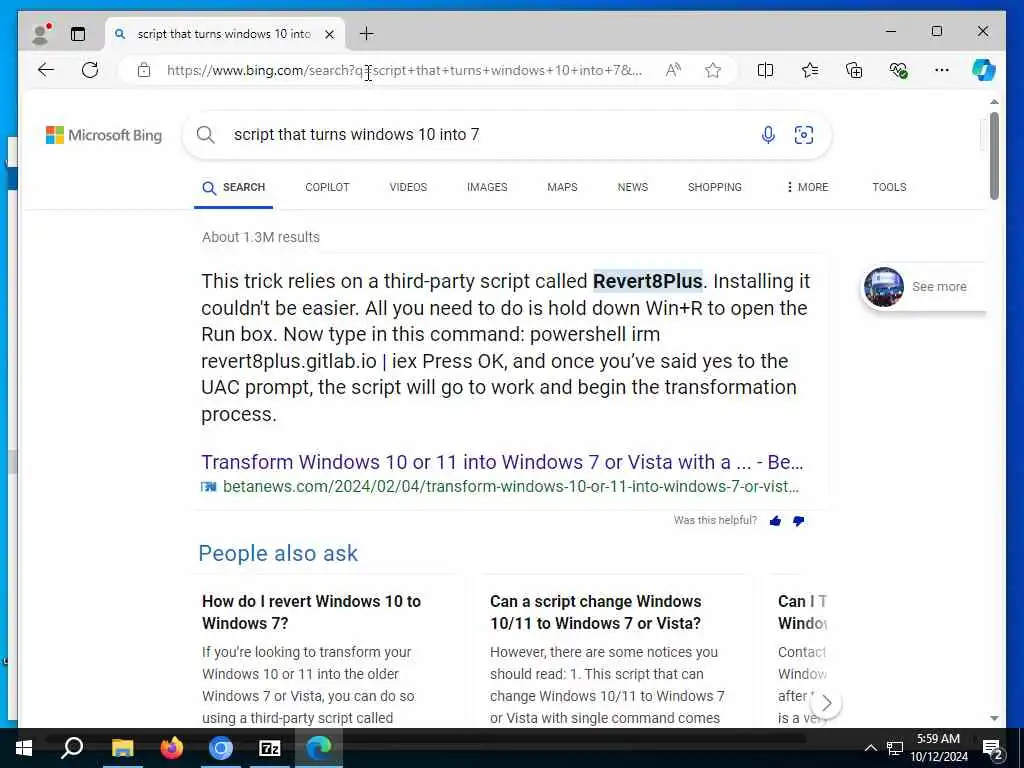Viewport: 1024px width, 768px height.
Task: Switch to the NEWS tab
Action: coord(633,187)
